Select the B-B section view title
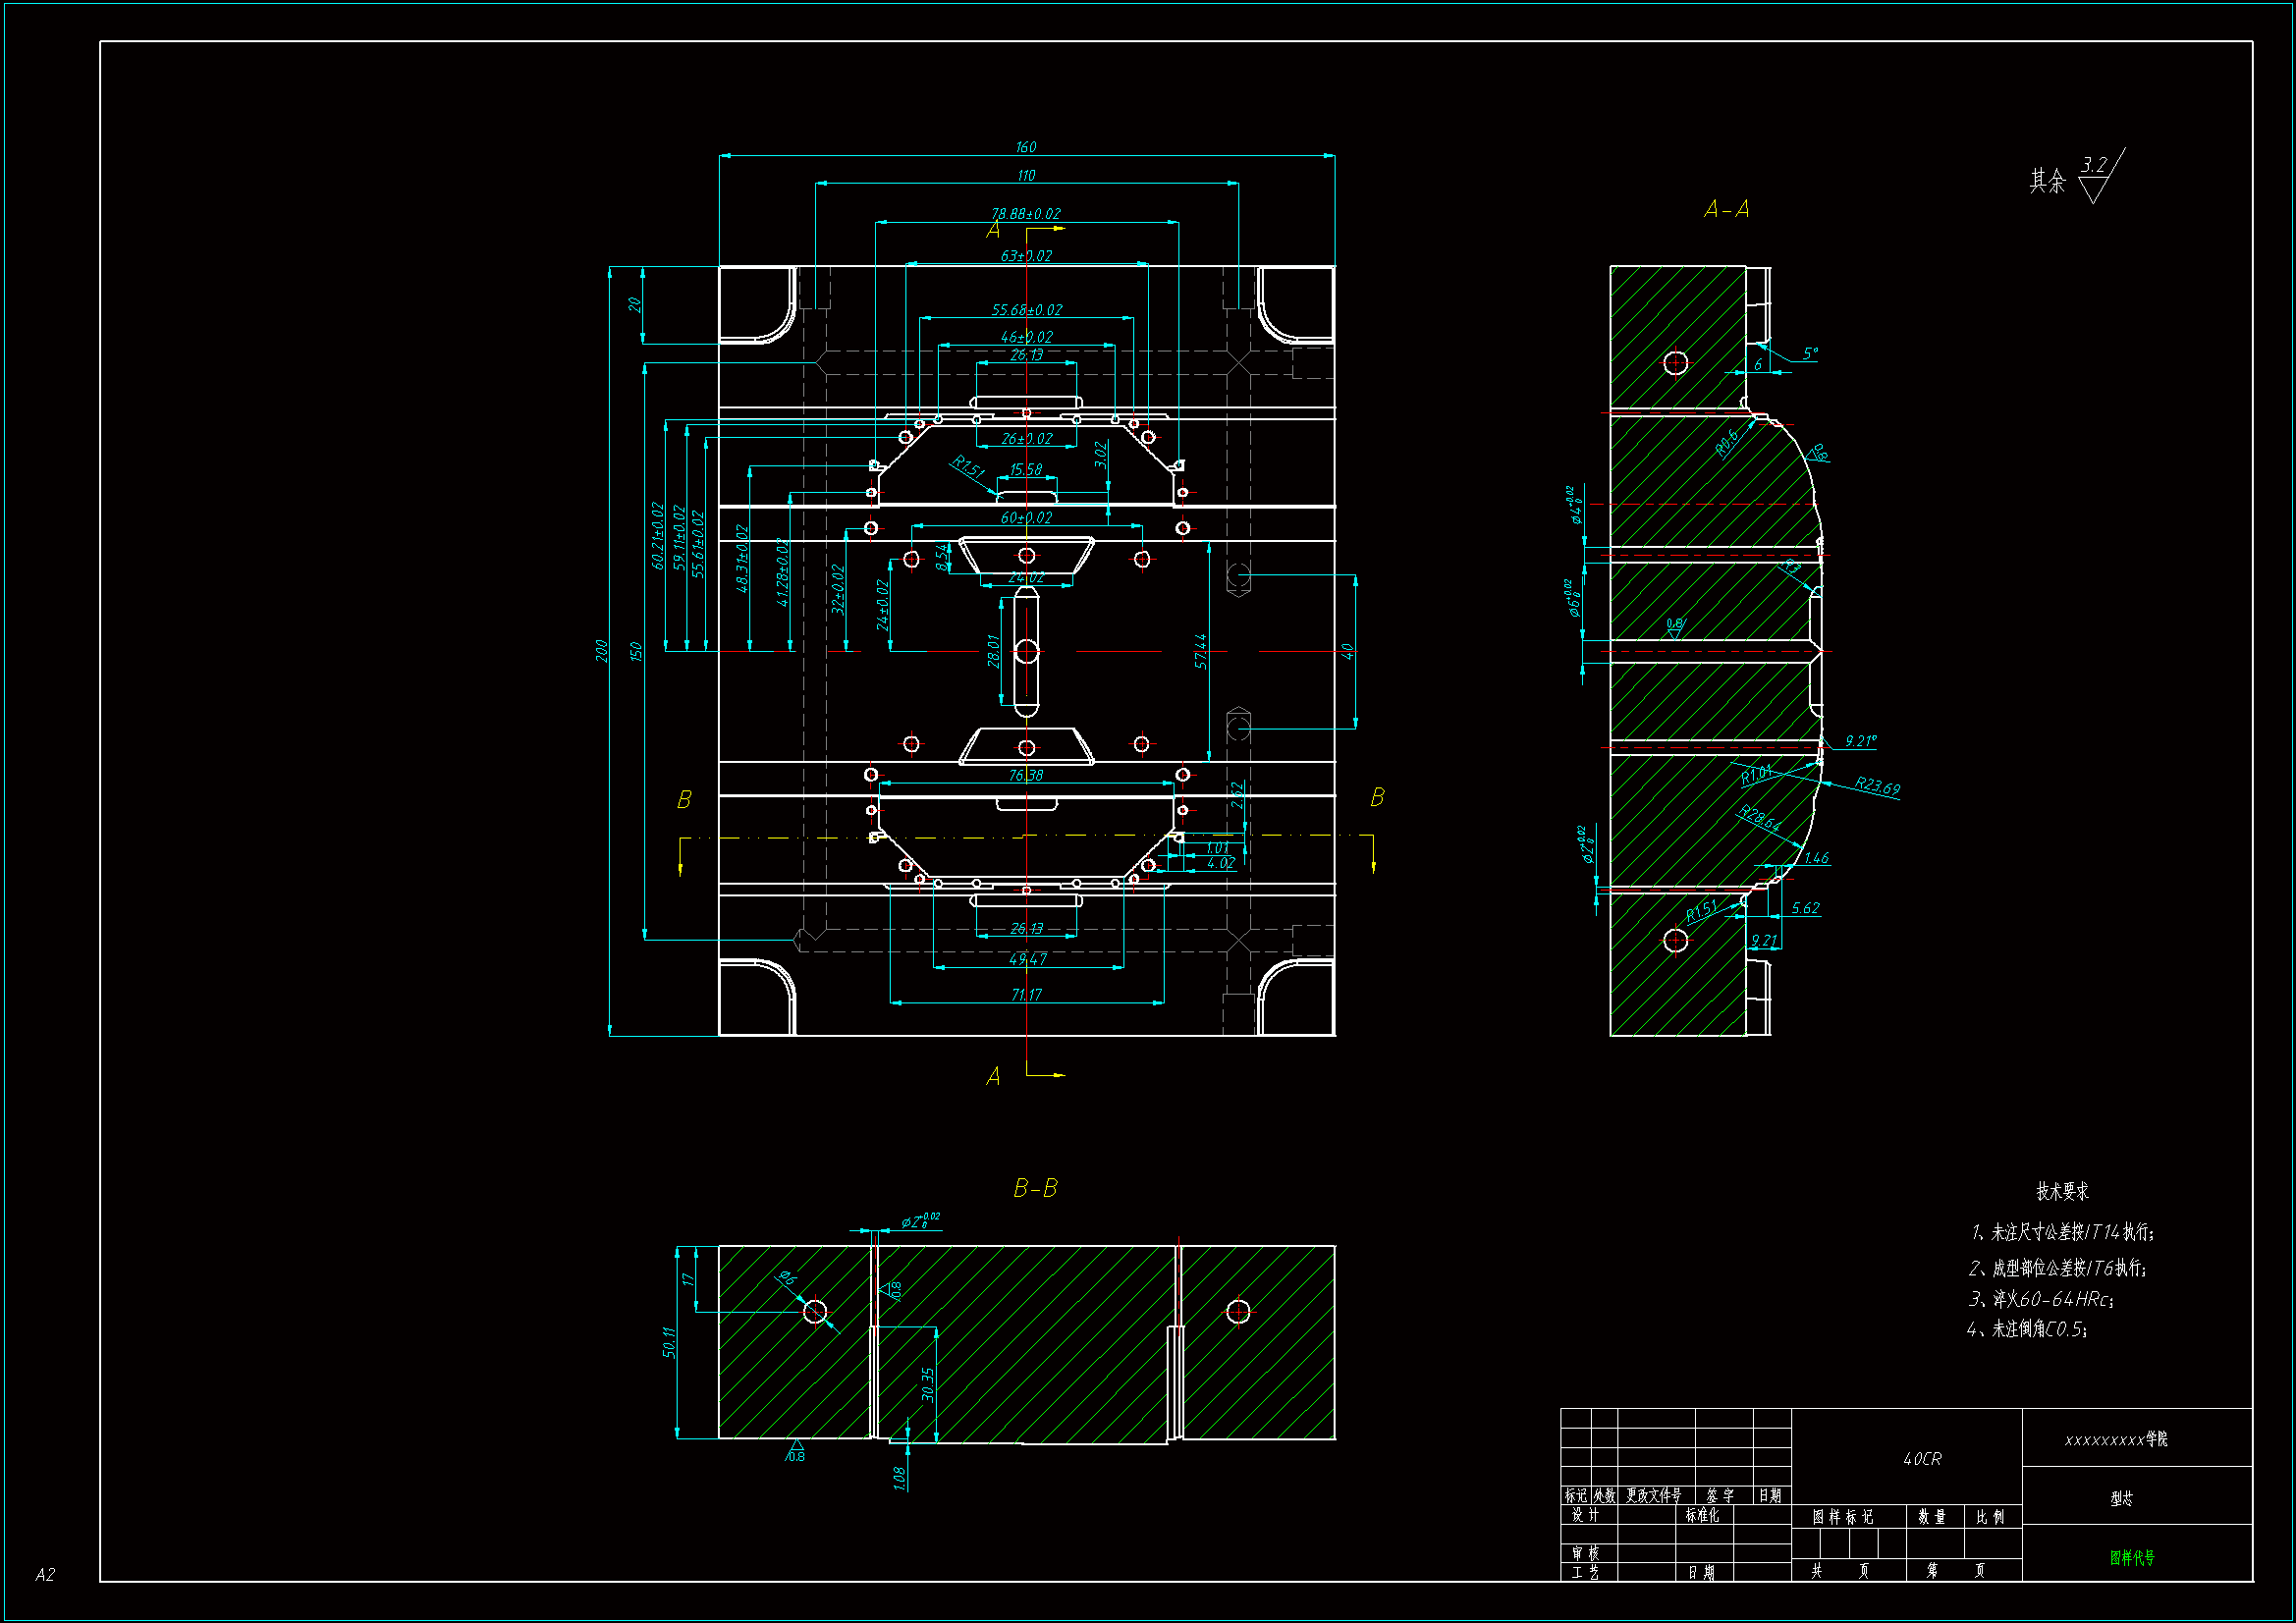 1035,1188
